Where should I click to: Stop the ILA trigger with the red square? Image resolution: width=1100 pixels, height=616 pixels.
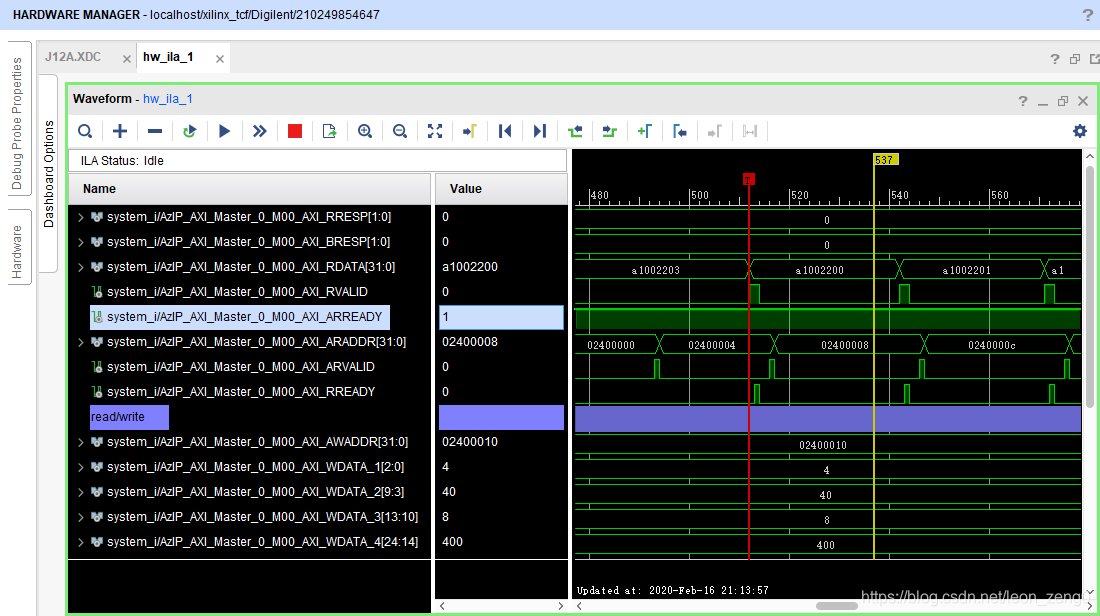(x=295, y=131)
